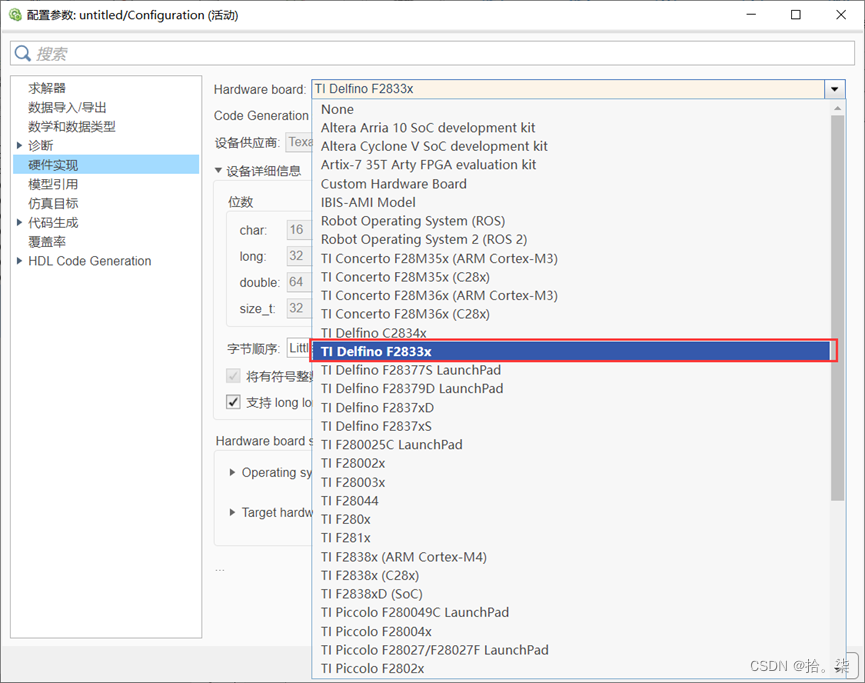
Task: Select TI Delfino F28379D LaunchPad
Action: pos(572,388)
